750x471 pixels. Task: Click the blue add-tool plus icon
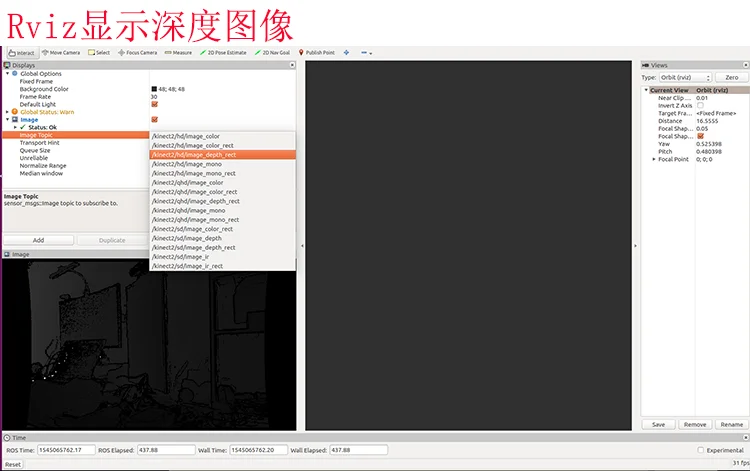tap(346, 53)
